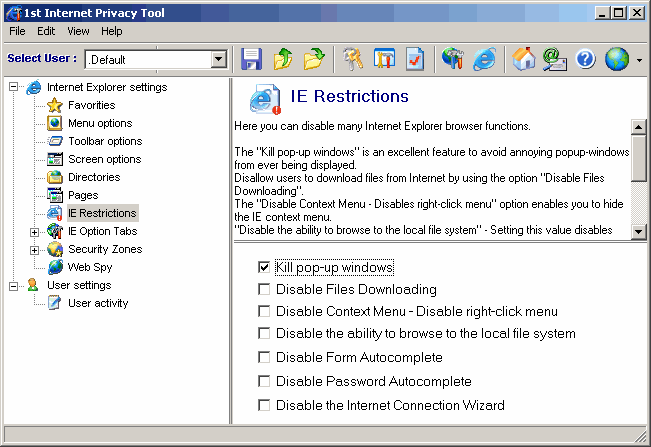Enable Disable Files Downloading checkbox
Screen dimensions: 651x447
(264, 289)
